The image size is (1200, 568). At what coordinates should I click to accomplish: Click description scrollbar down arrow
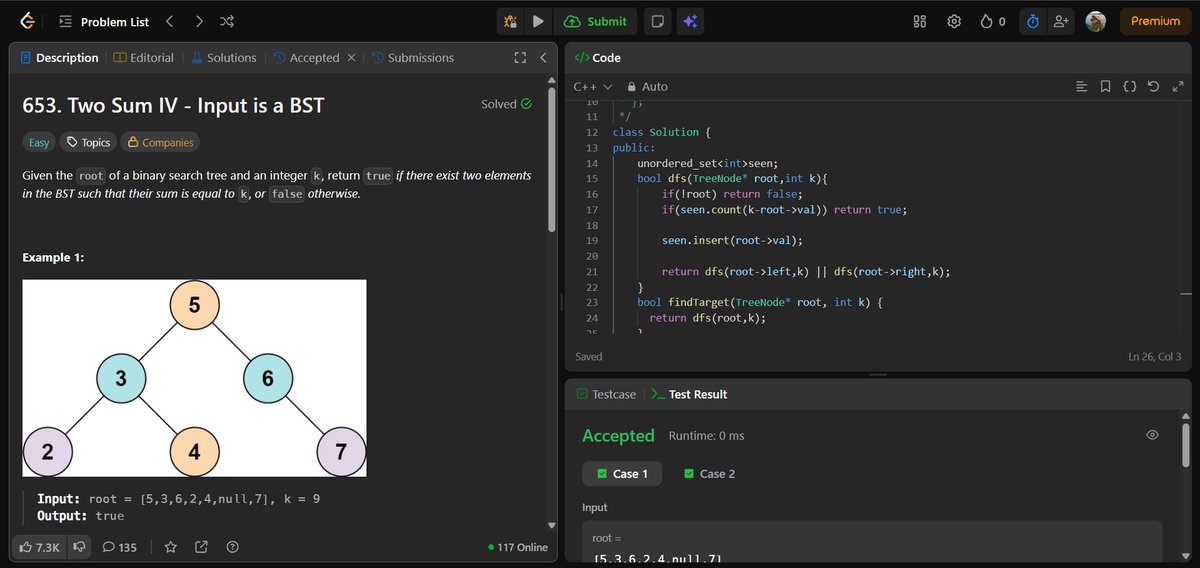click(550, 525)
